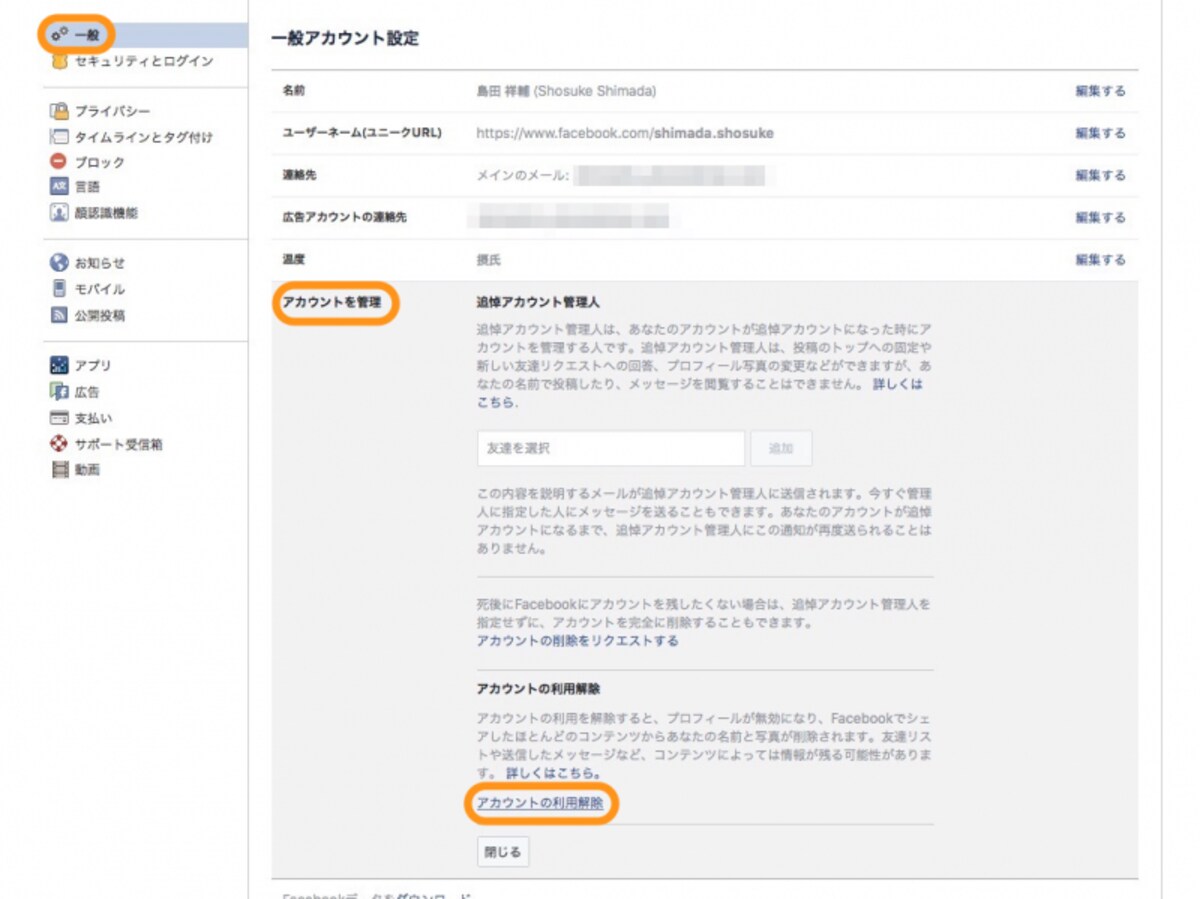Click アカウントの削除をリクエストする link
Viewport: 1200px width, 899px height.
tap(578, 641)
